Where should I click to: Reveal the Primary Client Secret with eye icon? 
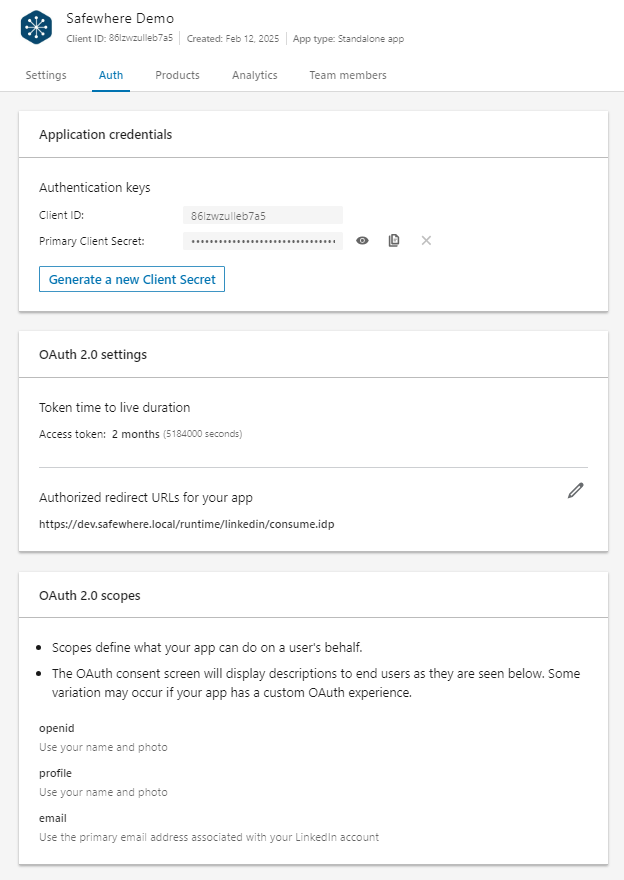tap(363, 241)
